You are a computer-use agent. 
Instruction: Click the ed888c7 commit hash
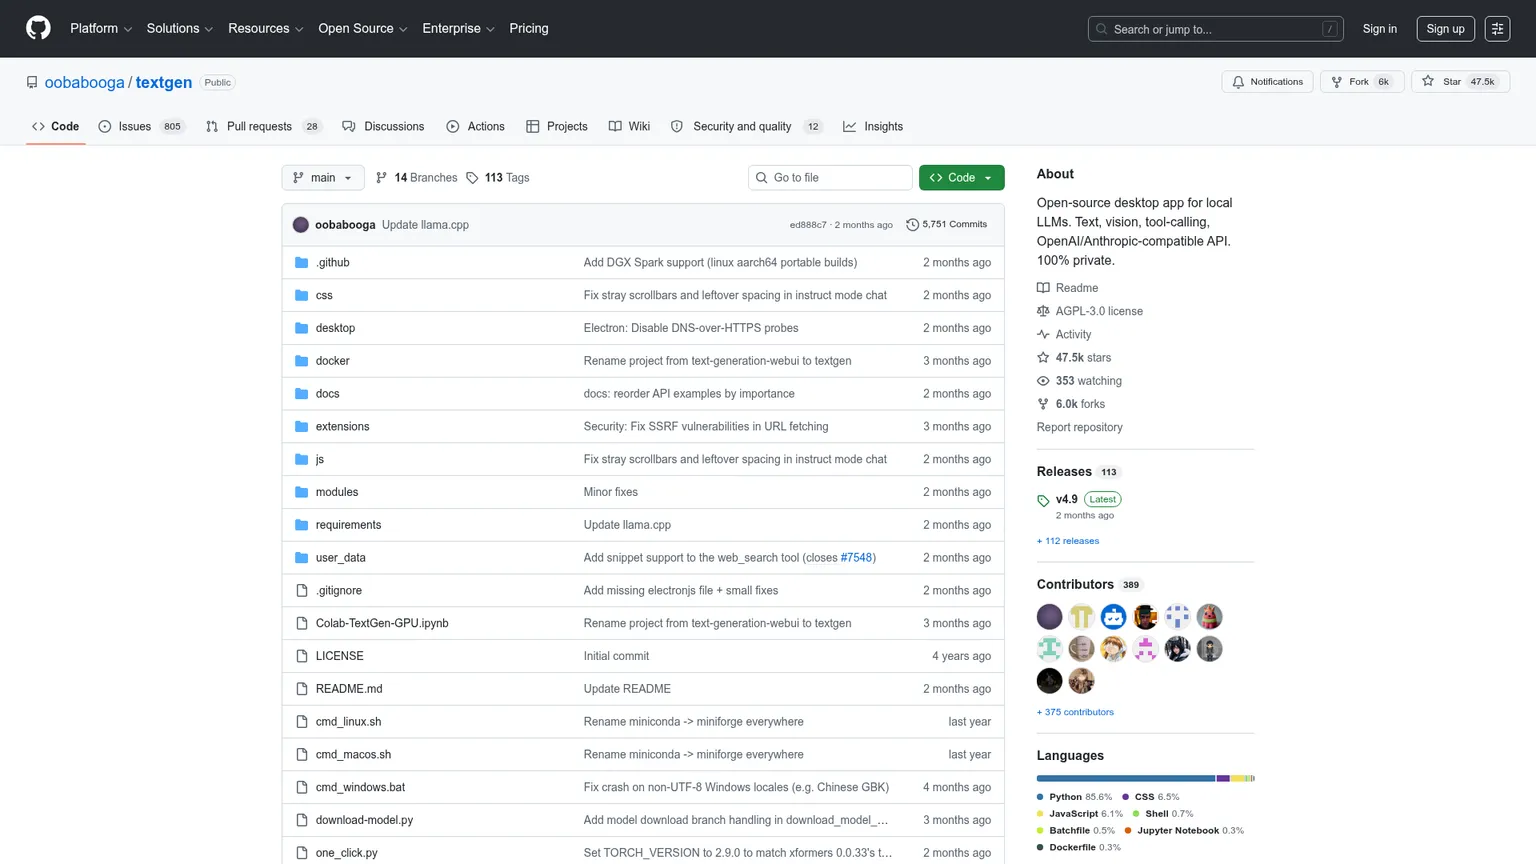point(808,225)
